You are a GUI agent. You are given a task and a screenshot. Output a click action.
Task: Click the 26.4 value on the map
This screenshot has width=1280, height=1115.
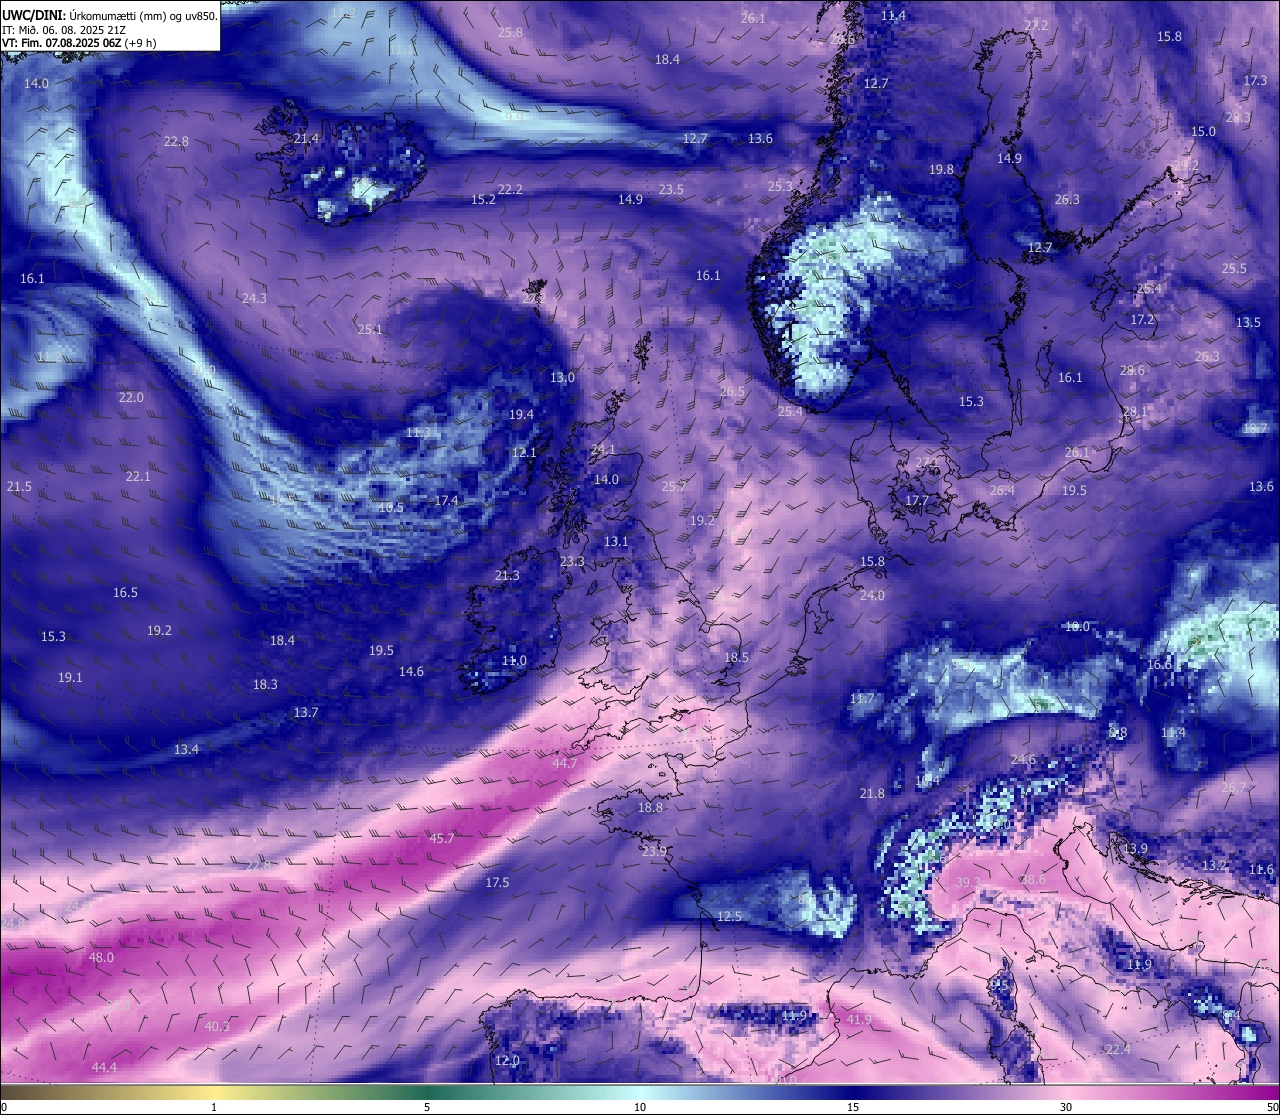coord(1002,490)
